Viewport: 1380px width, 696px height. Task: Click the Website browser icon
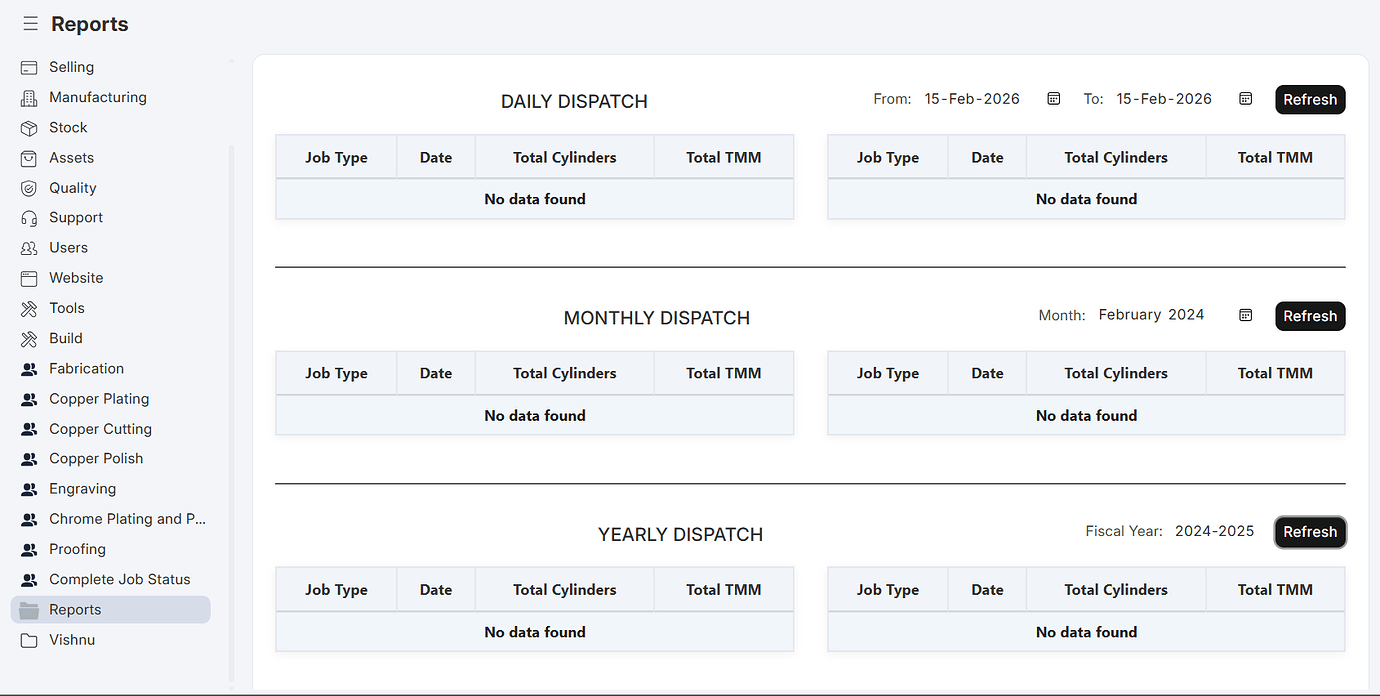29,278
